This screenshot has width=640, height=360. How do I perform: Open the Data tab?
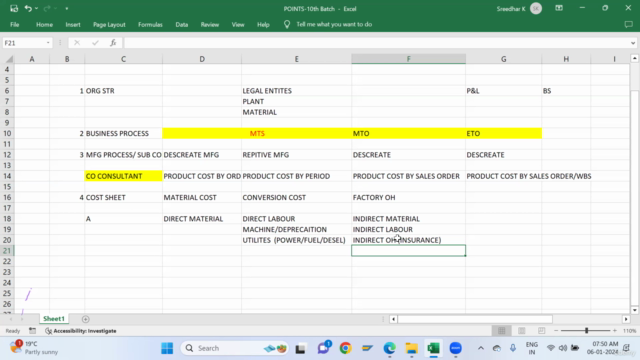[182, 24]
